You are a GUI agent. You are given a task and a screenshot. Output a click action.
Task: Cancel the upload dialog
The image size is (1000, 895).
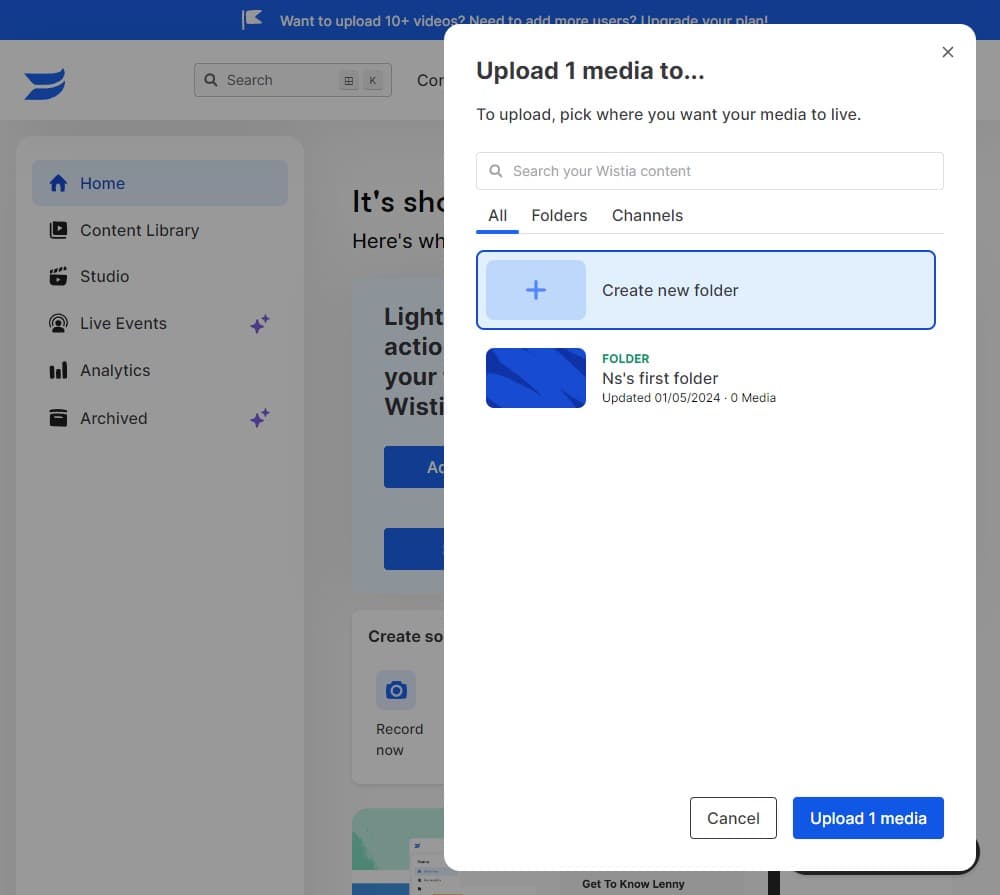click(x=733, y=818)
